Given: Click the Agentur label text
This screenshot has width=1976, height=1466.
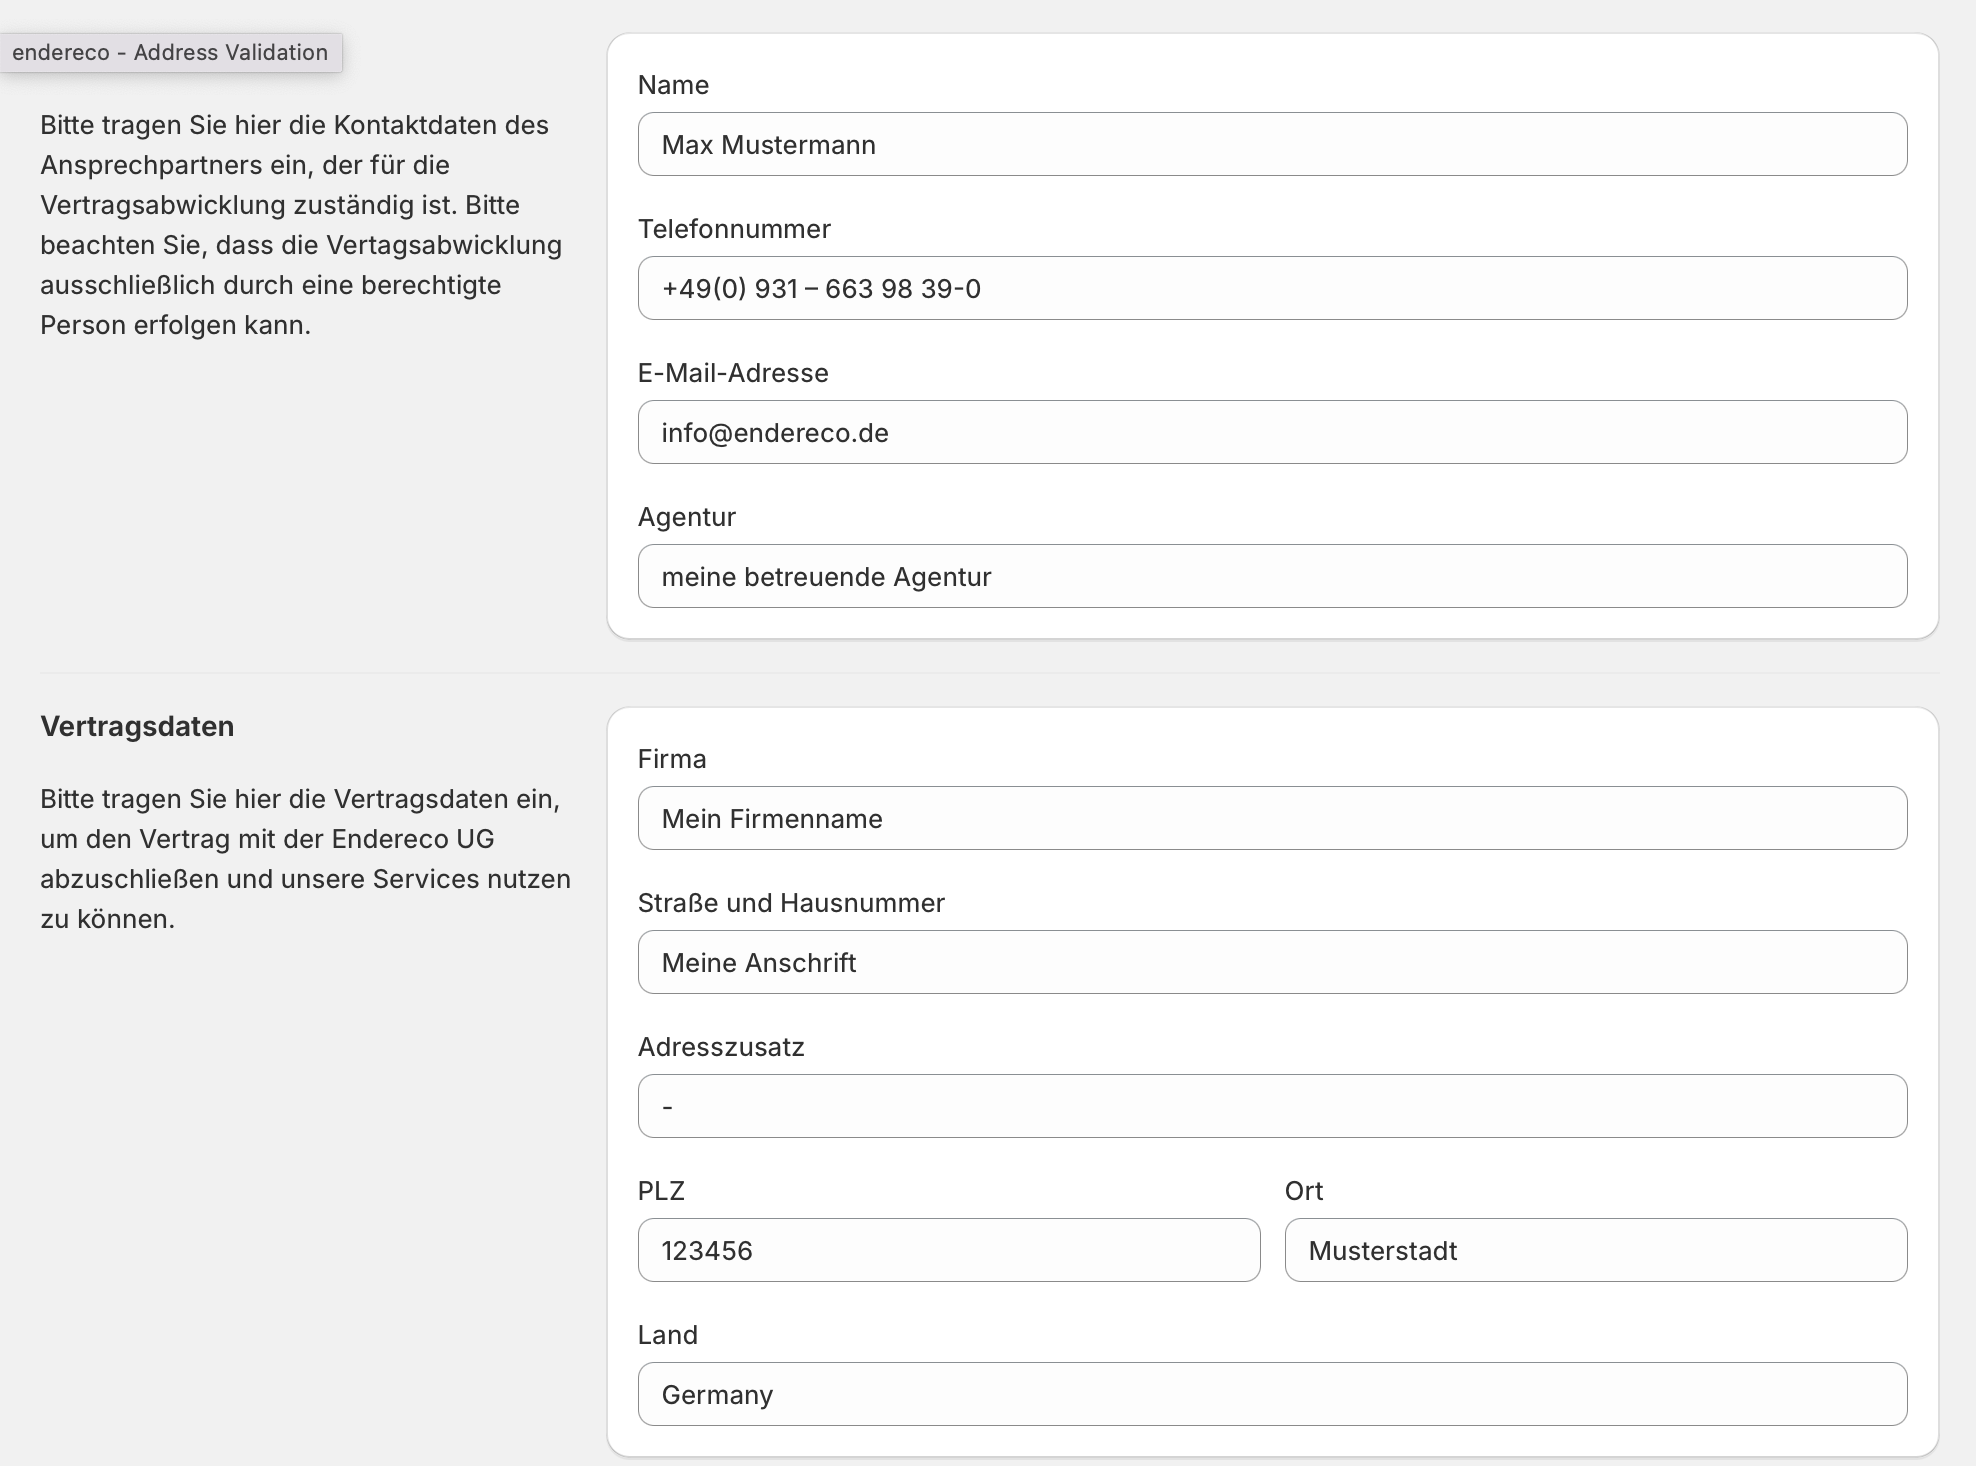Looking at the screenshot, I should pos(687,517).
